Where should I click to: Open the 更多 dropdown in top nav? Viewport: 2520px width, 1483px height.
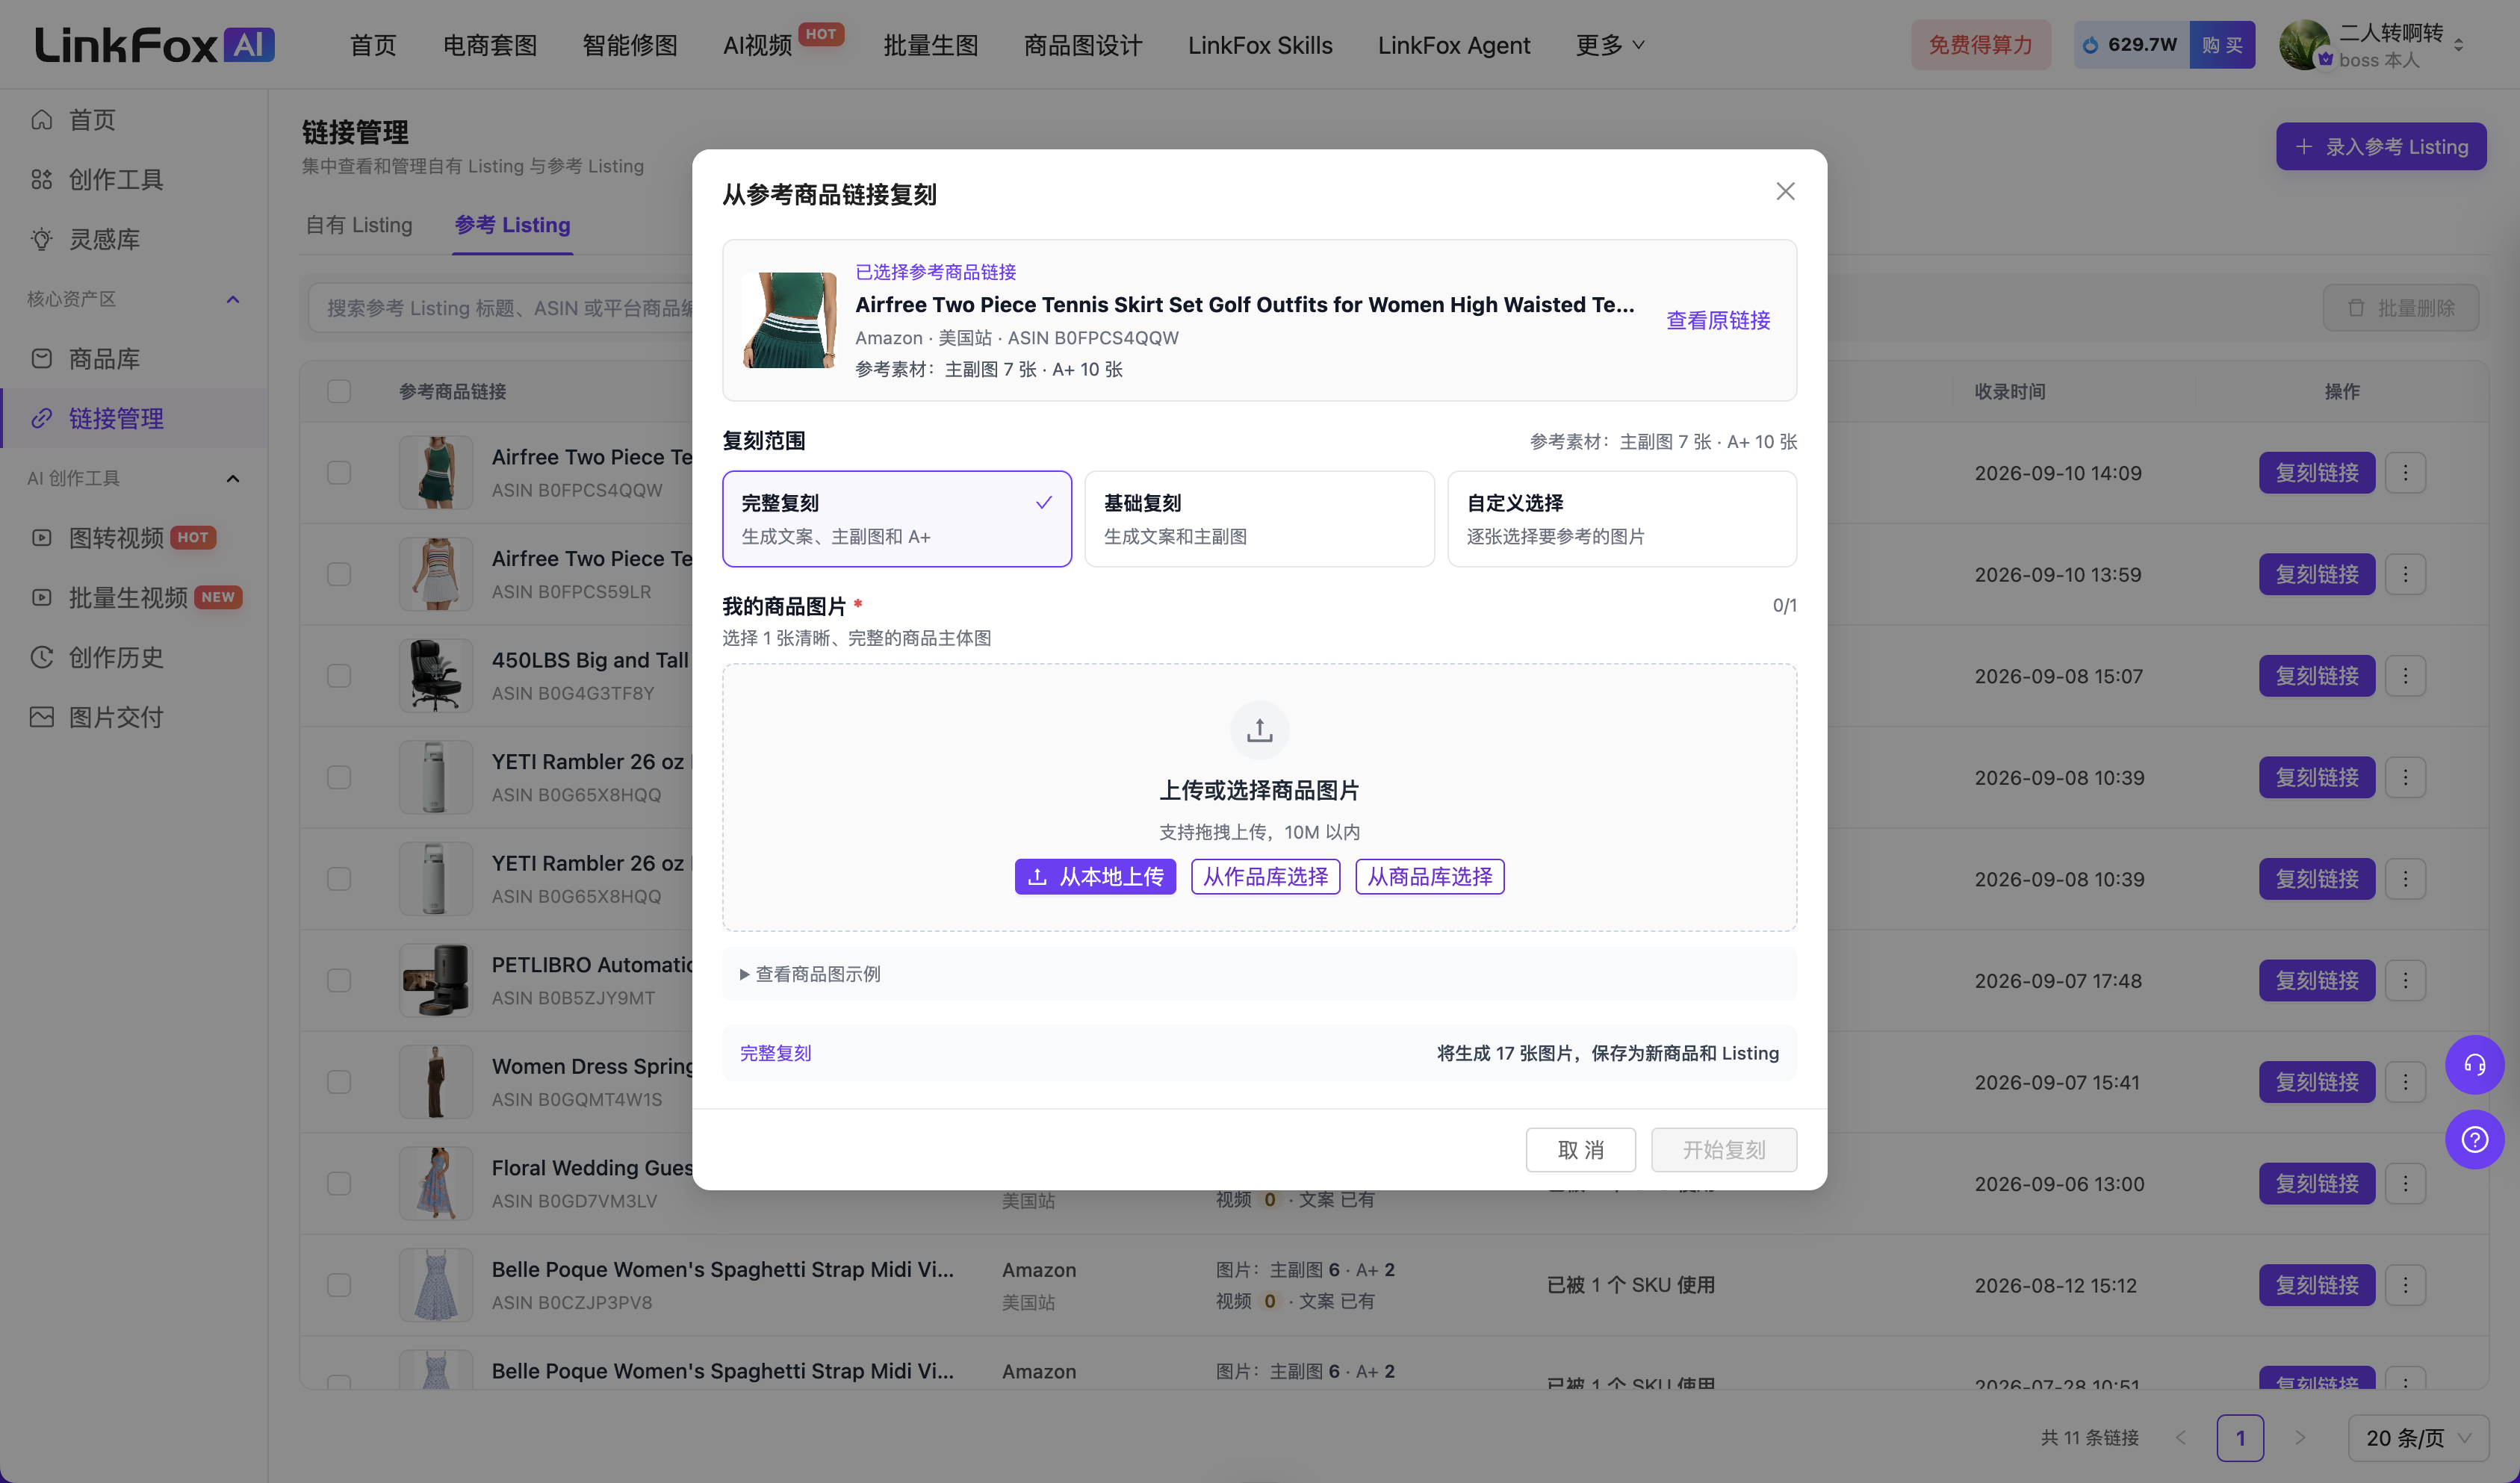[x=1609, y=45]
